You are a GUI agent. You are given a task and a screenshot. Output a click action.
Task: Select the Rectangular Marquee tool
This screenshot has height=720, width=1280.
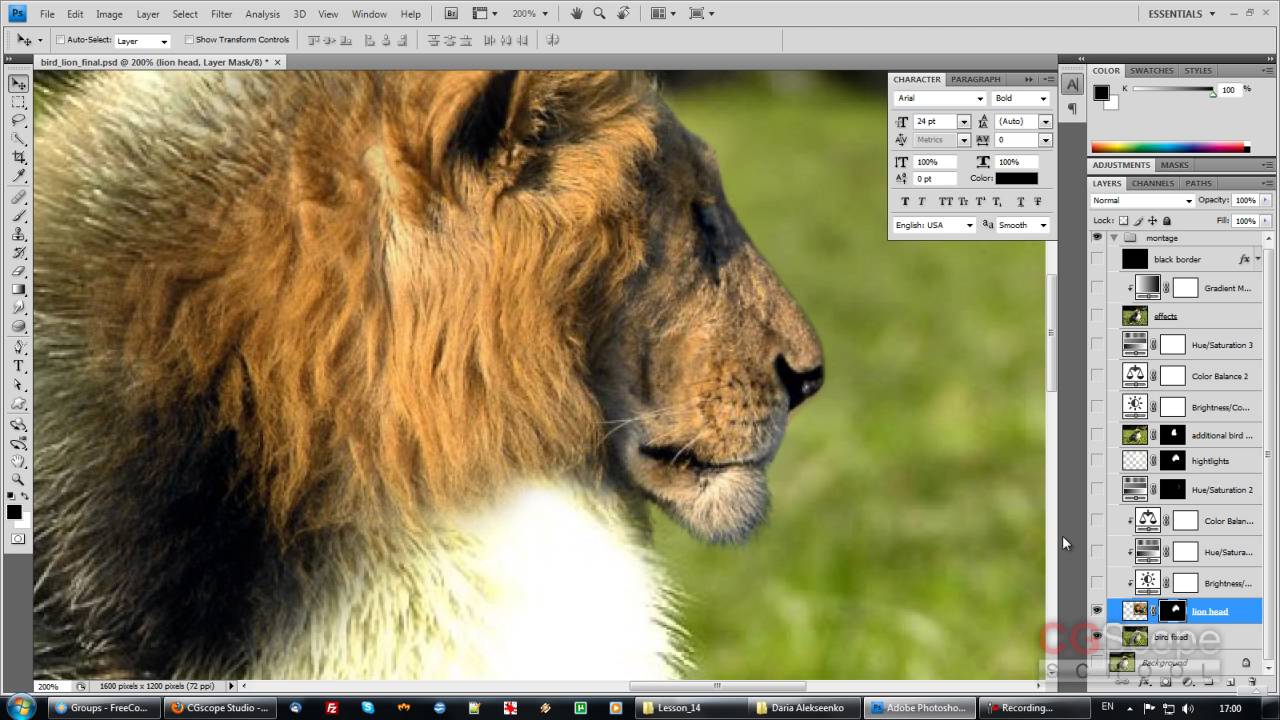tap(19, 102)
